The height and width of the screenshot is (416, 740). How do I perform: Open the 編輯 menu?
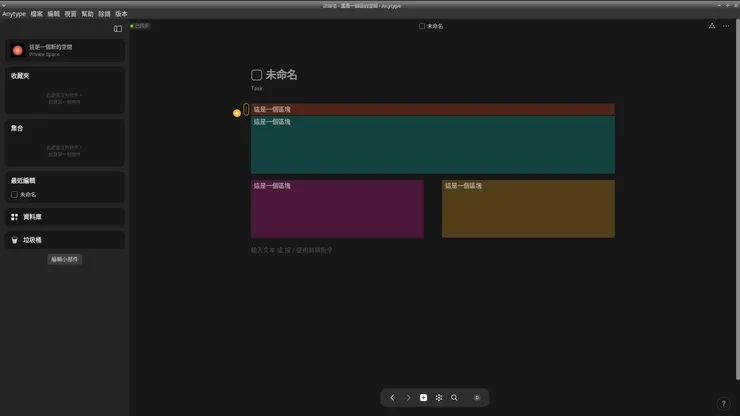click(x=53, y=14)
